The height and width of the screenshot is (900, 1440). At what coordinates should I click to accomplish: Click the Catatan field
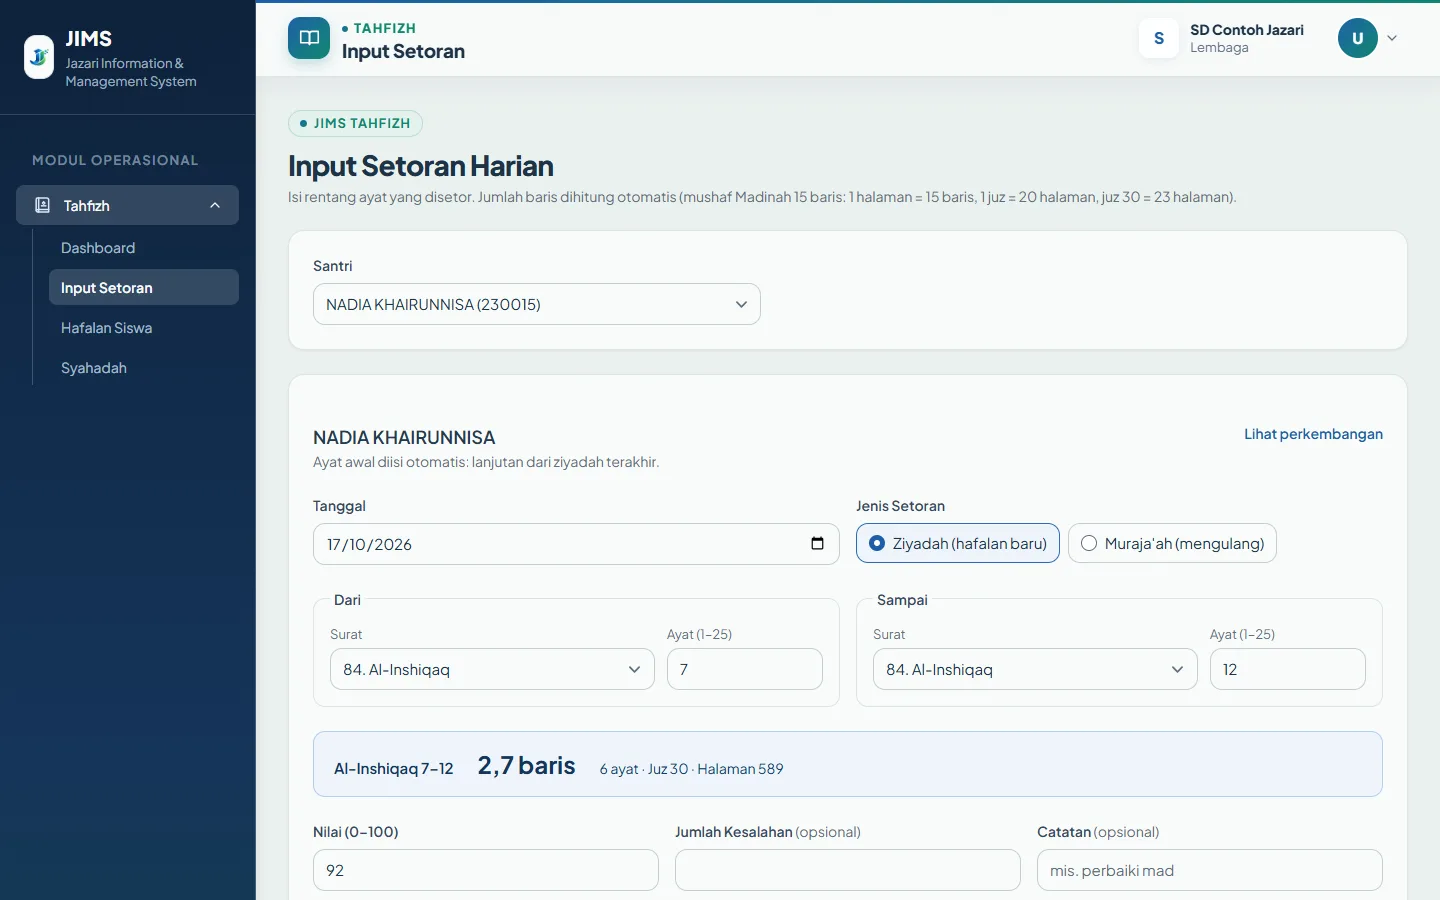click(x=1210, y=870)
